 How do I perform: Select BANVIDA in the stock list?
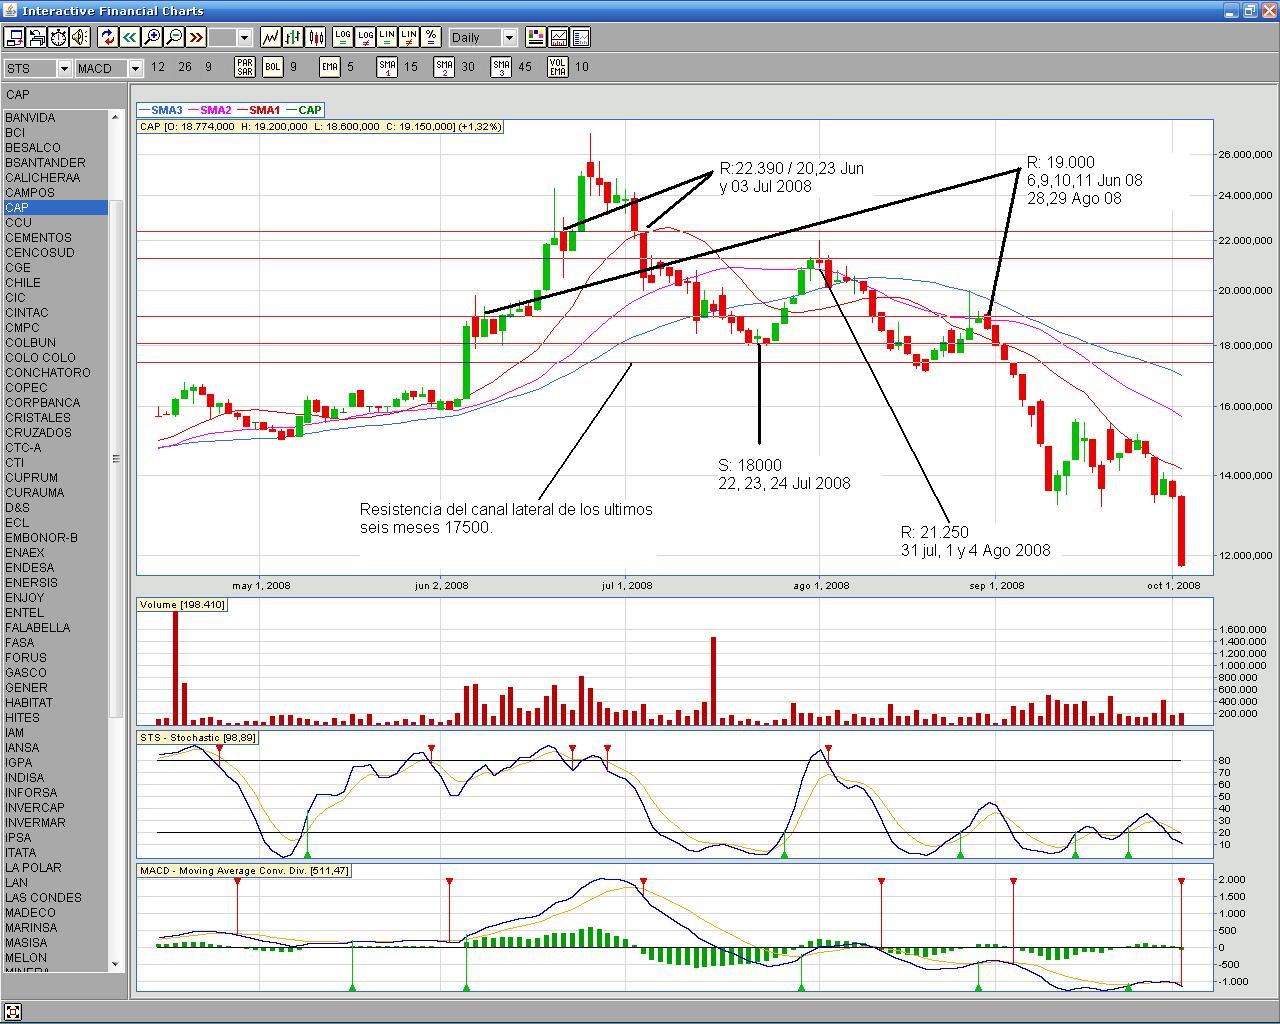point(55,118)
